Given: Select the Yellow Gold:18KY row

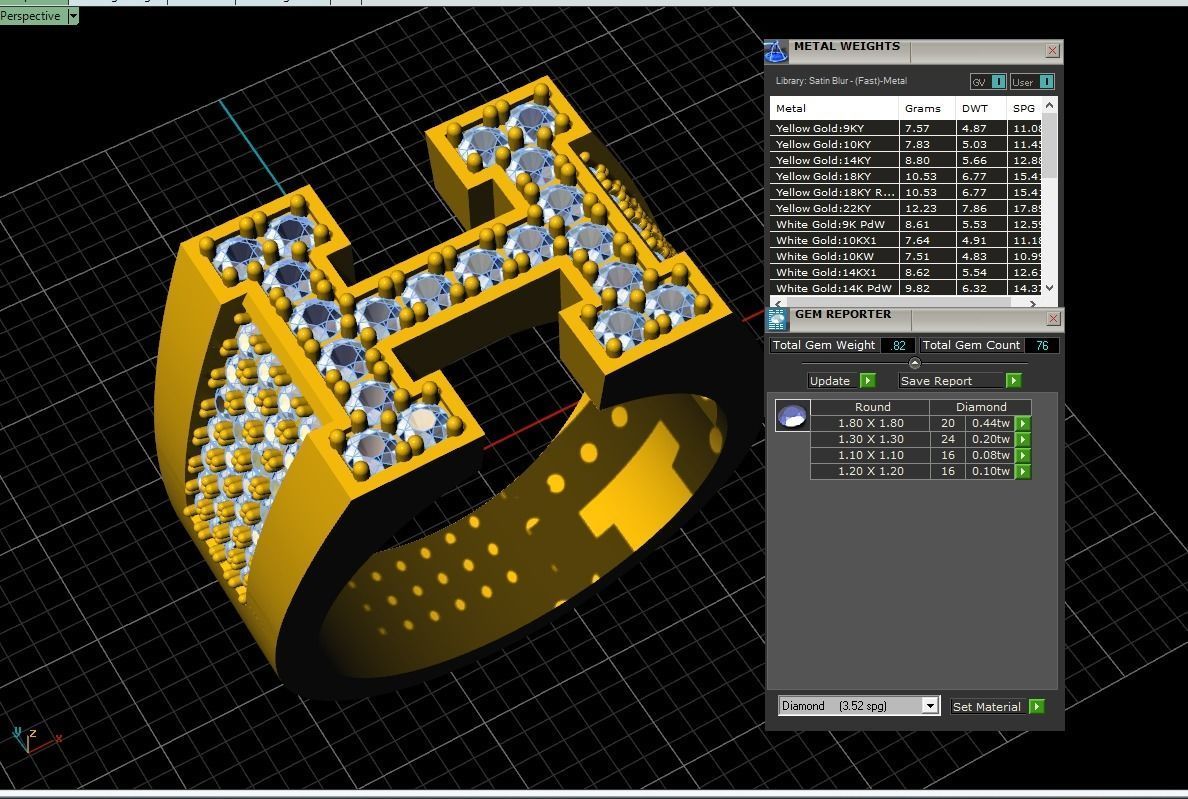Looking at the screenshot, I should [906, 176].
